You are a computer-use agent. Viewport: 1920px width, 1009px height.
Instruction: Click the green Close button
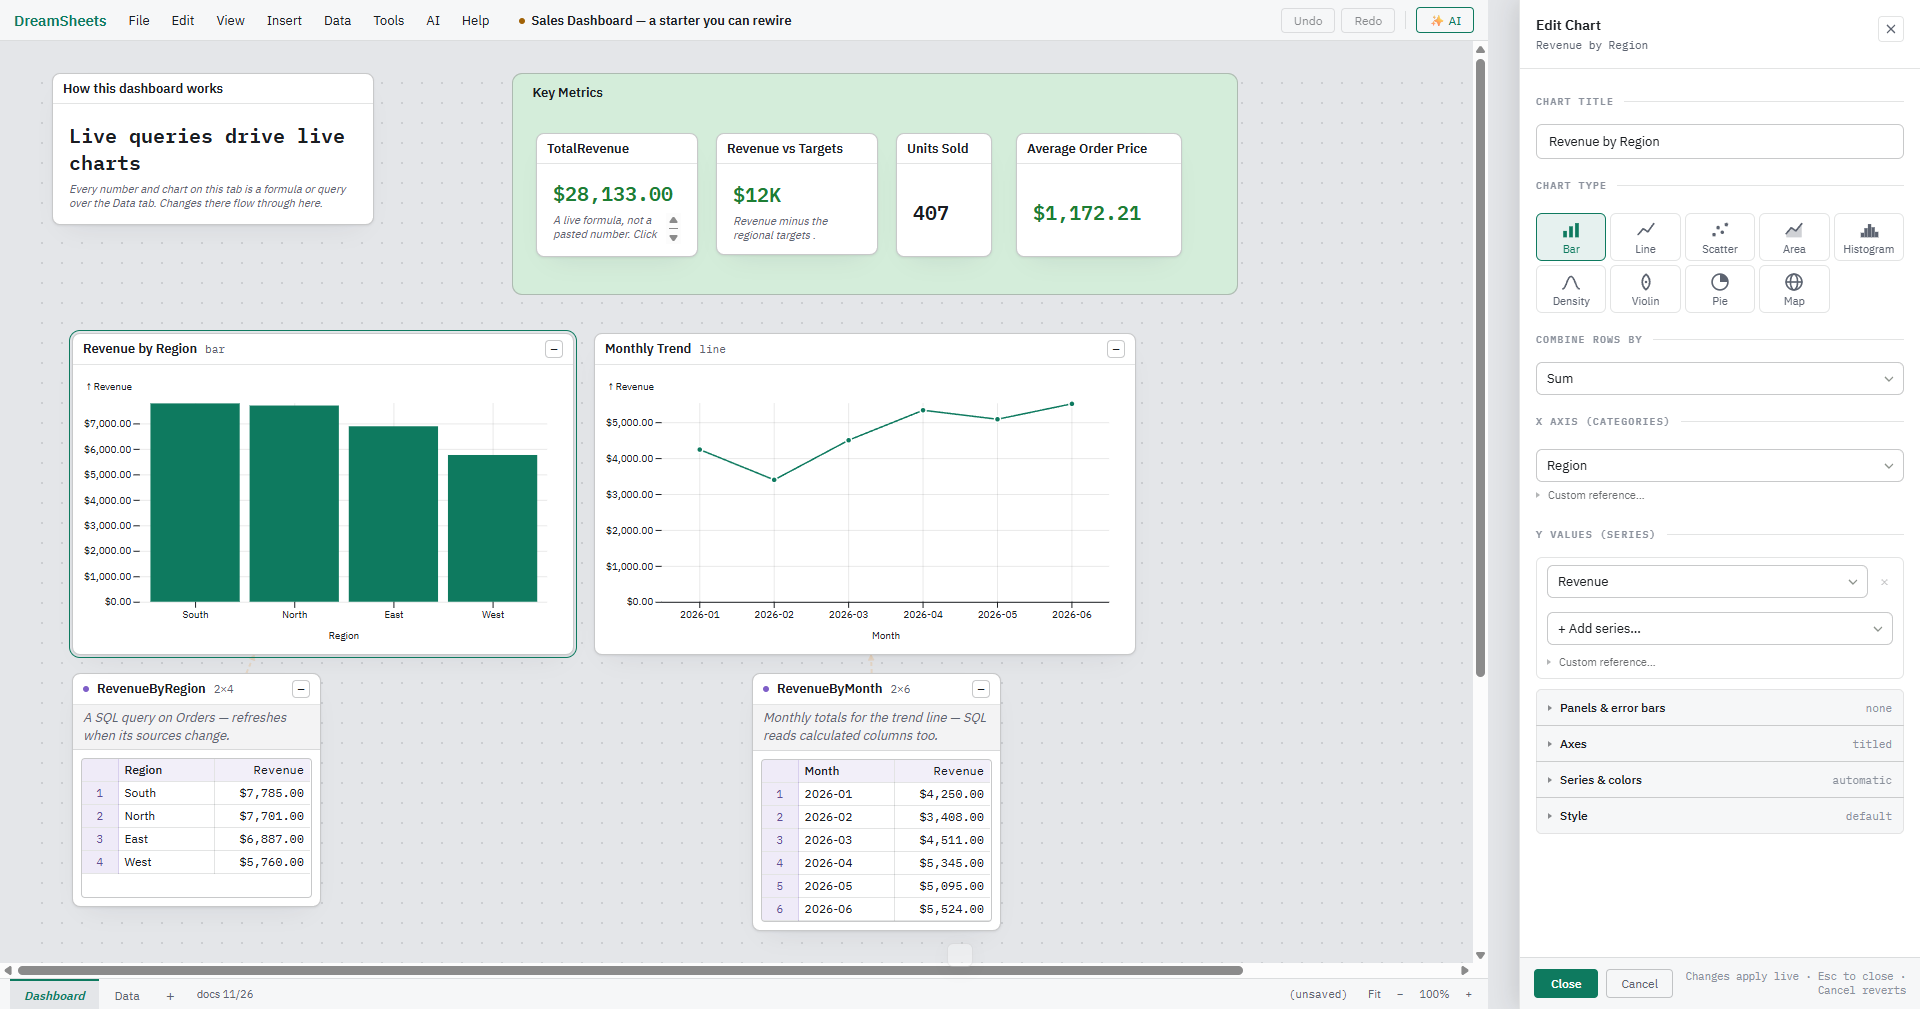pyautogui.click(x=1566, y=984)
